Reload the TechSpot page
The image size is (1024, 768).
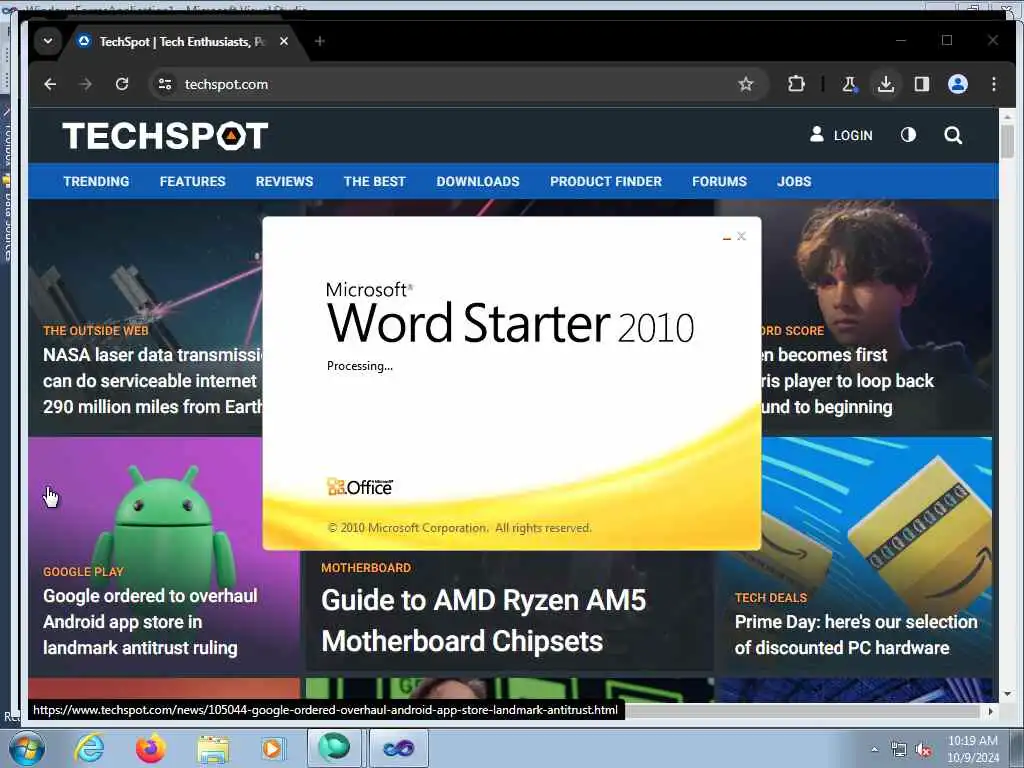point(122,84)
